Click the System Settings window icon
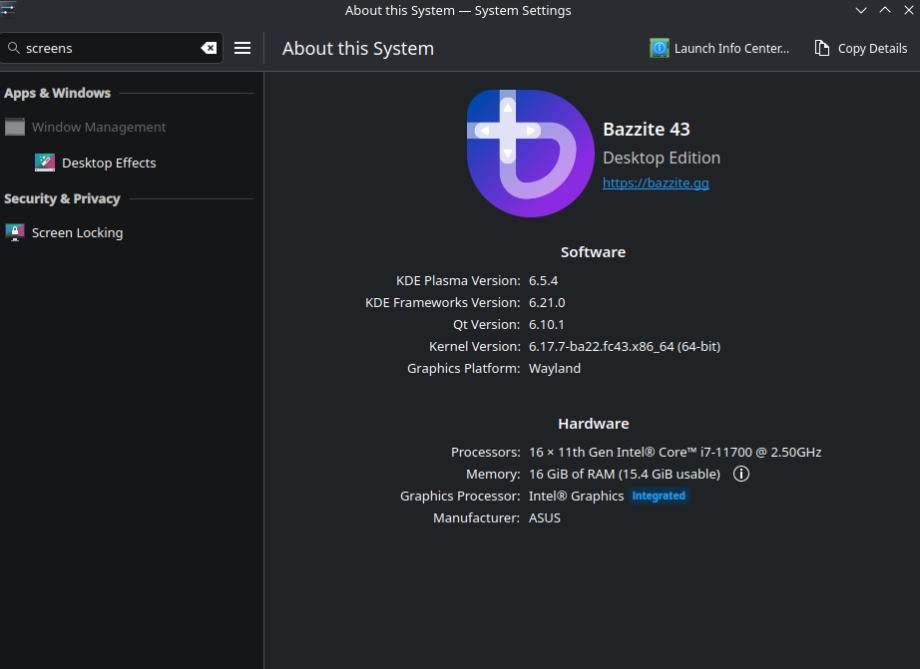Screen dimensions: 920x669 (x=8, y=8)
